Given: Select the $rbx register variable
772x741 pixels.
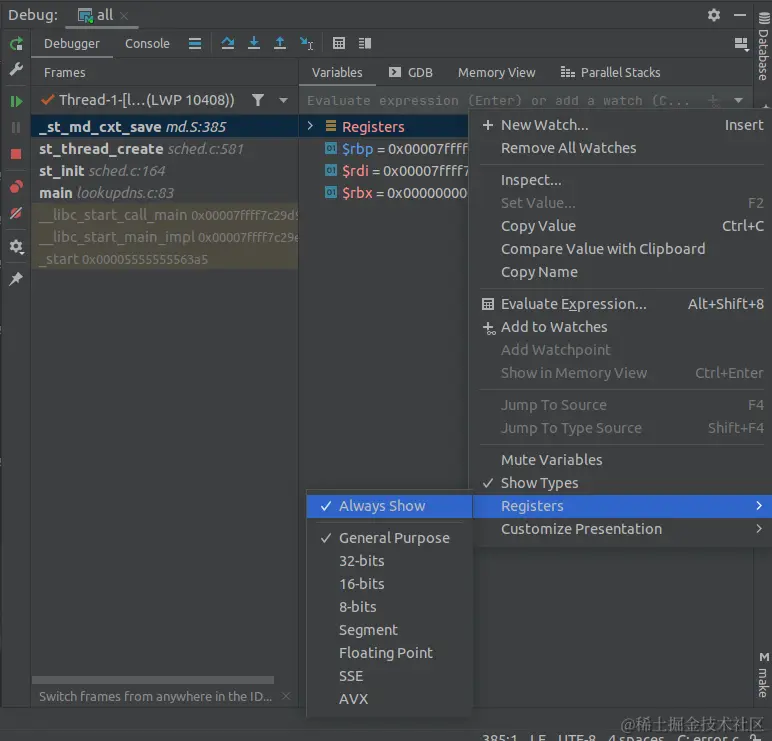Looking at the screenshot, I should pos(394,193).
